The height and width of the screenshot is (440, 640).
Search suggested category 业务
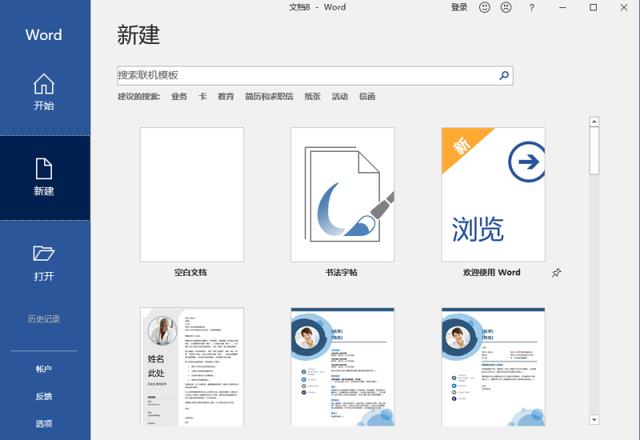[x=179, y=96]
